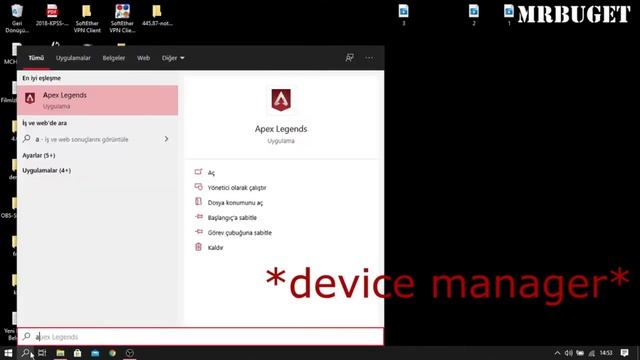Click Aç to open the app
Viewport: 640px width, 360px height.
point(211,173)
